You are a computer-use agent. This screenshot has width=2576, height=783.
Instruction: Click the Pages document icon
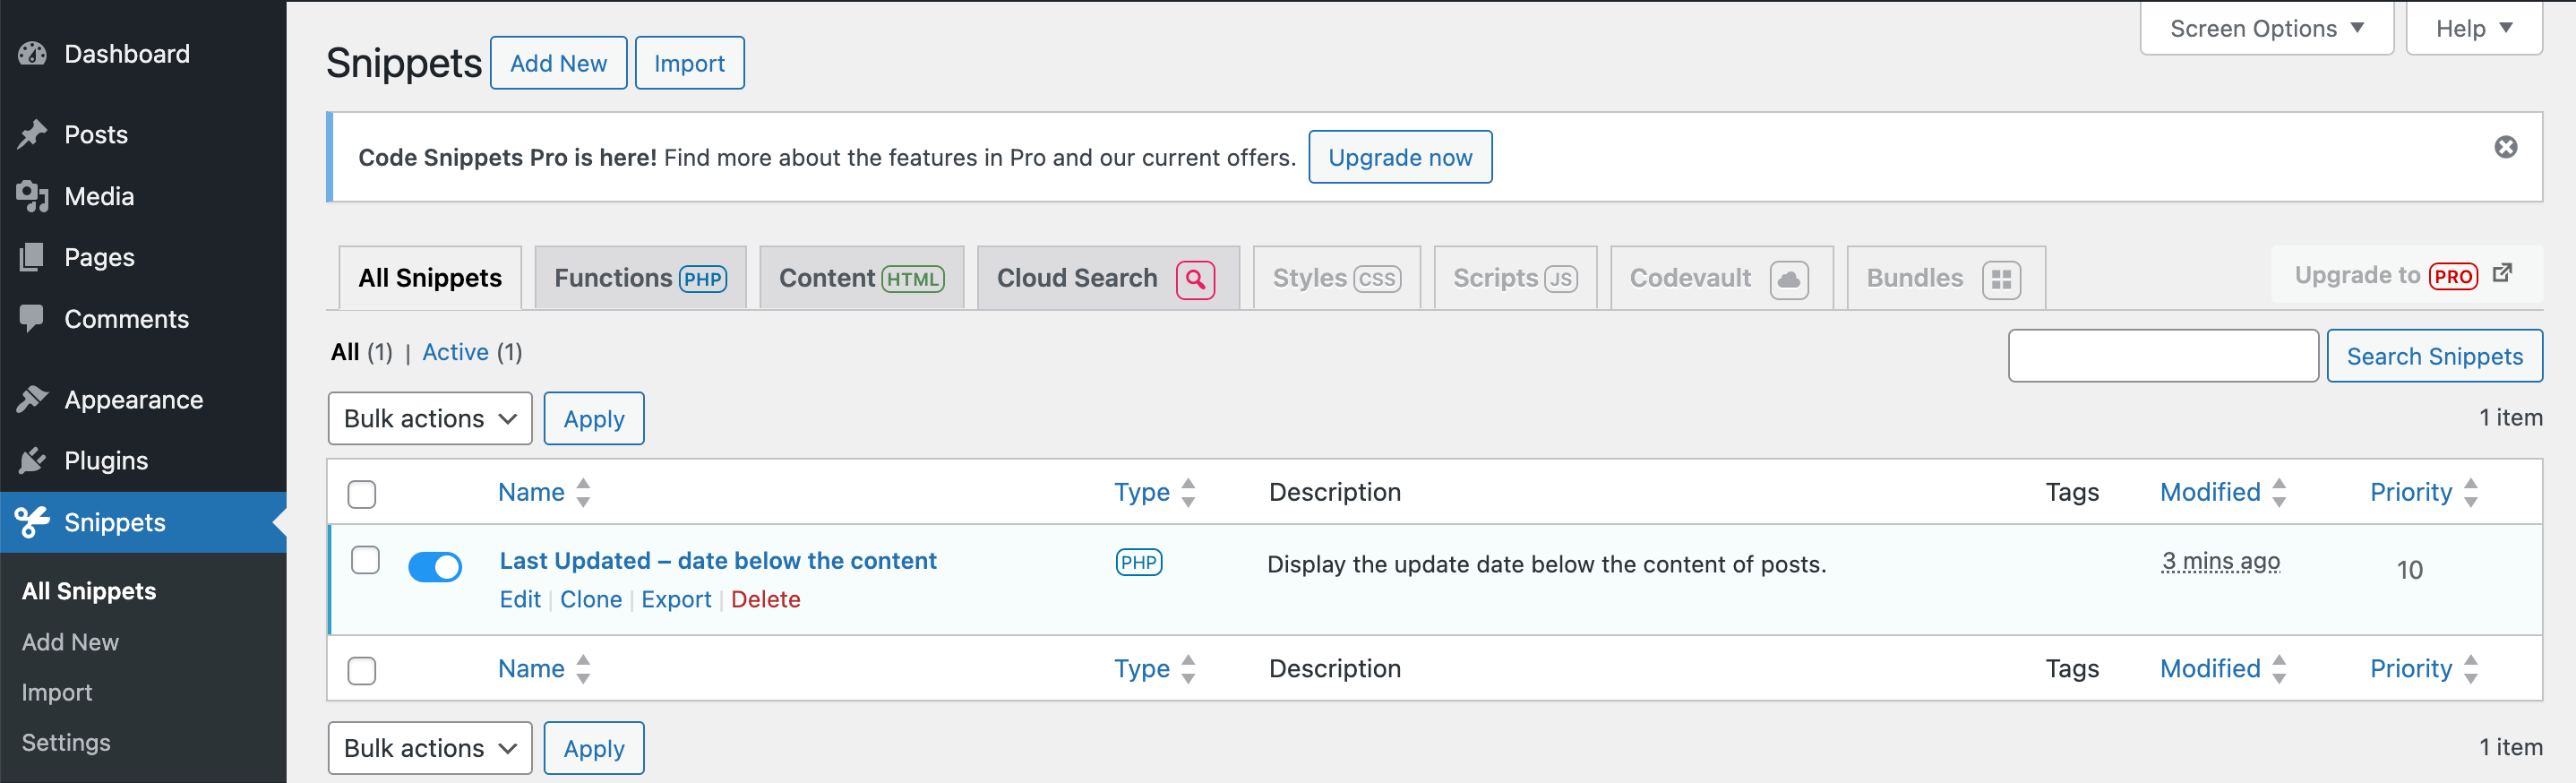[x=32, y=257]
